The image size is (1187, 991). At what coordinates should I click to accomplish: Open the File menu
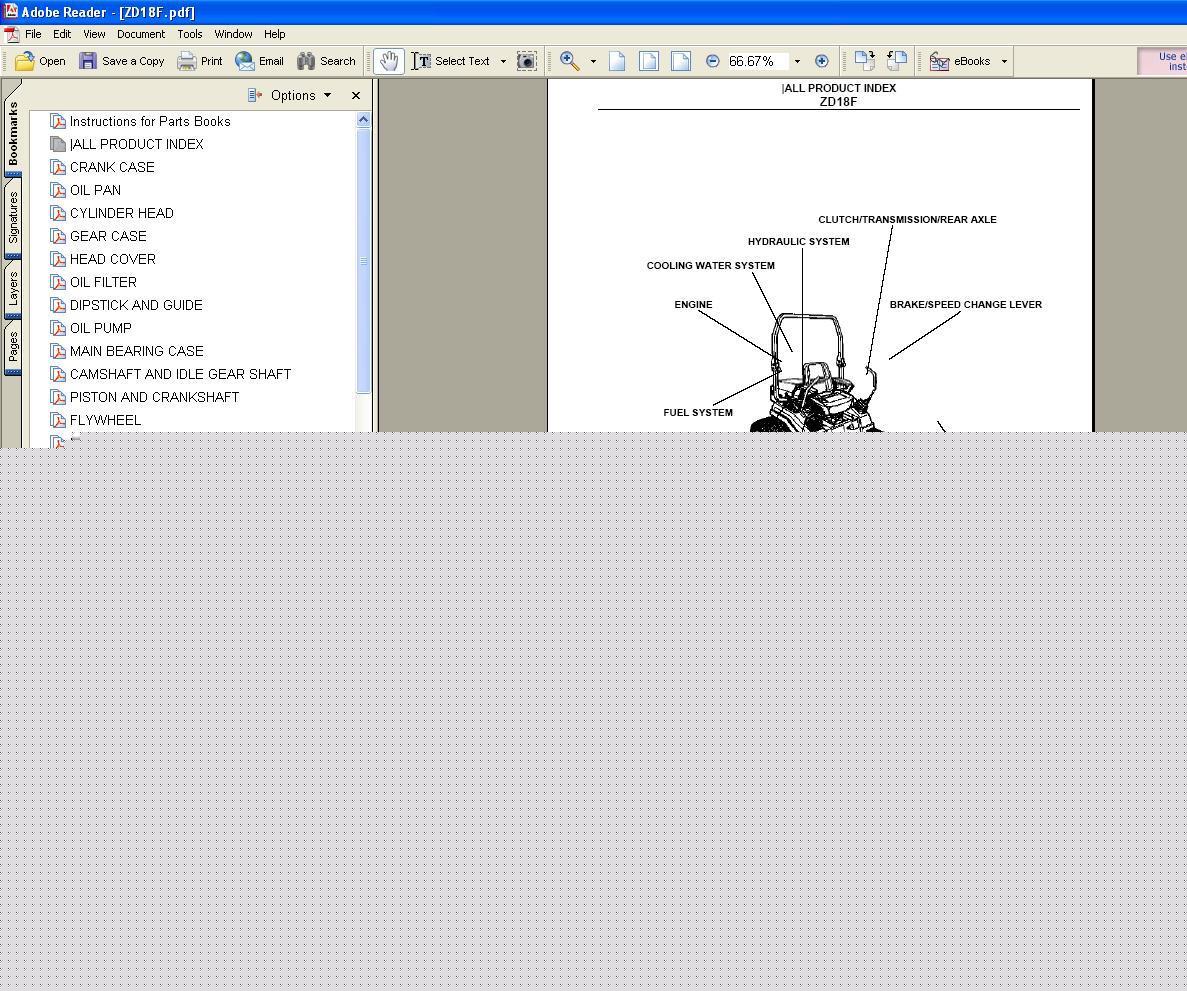(x=33, y=34)
